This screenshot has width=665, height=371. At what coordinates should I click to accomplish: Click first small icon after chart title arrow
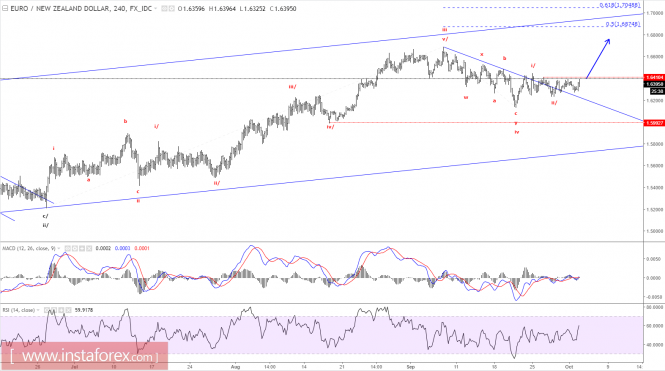(x=164, y=8)
